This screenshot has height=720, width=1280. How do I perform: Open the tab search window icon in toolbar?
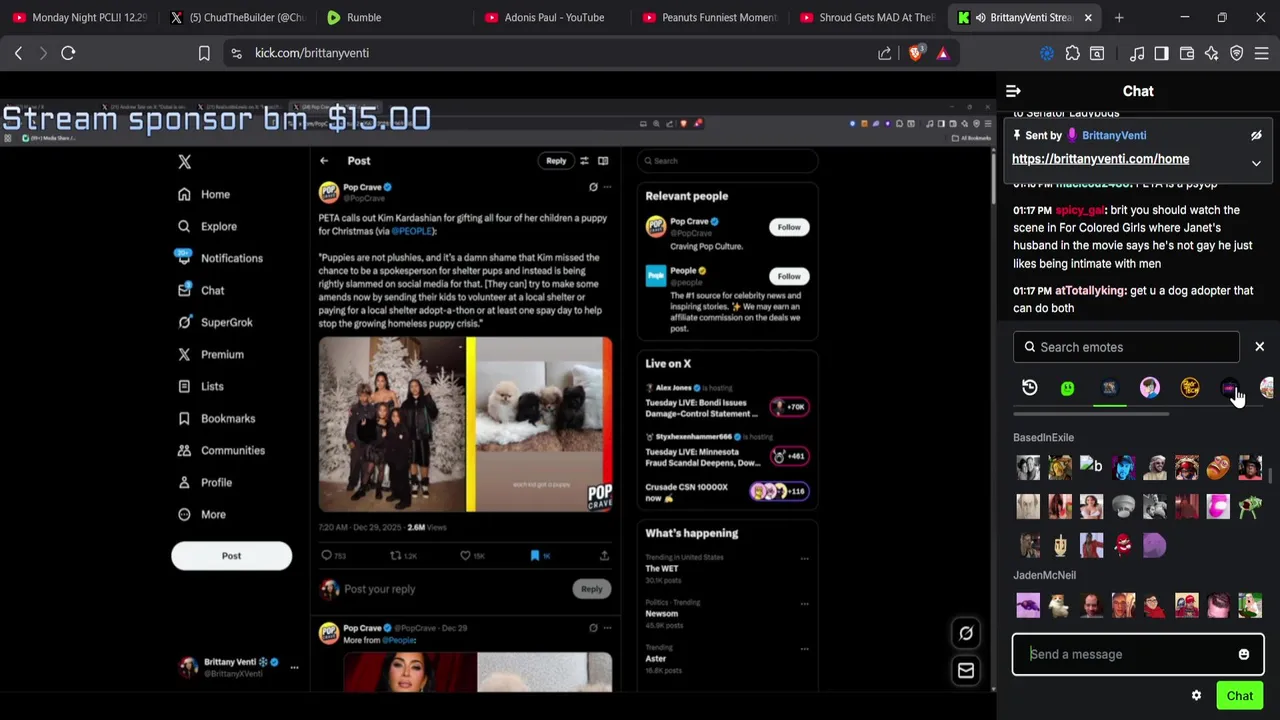click(x=1097, y=53)
